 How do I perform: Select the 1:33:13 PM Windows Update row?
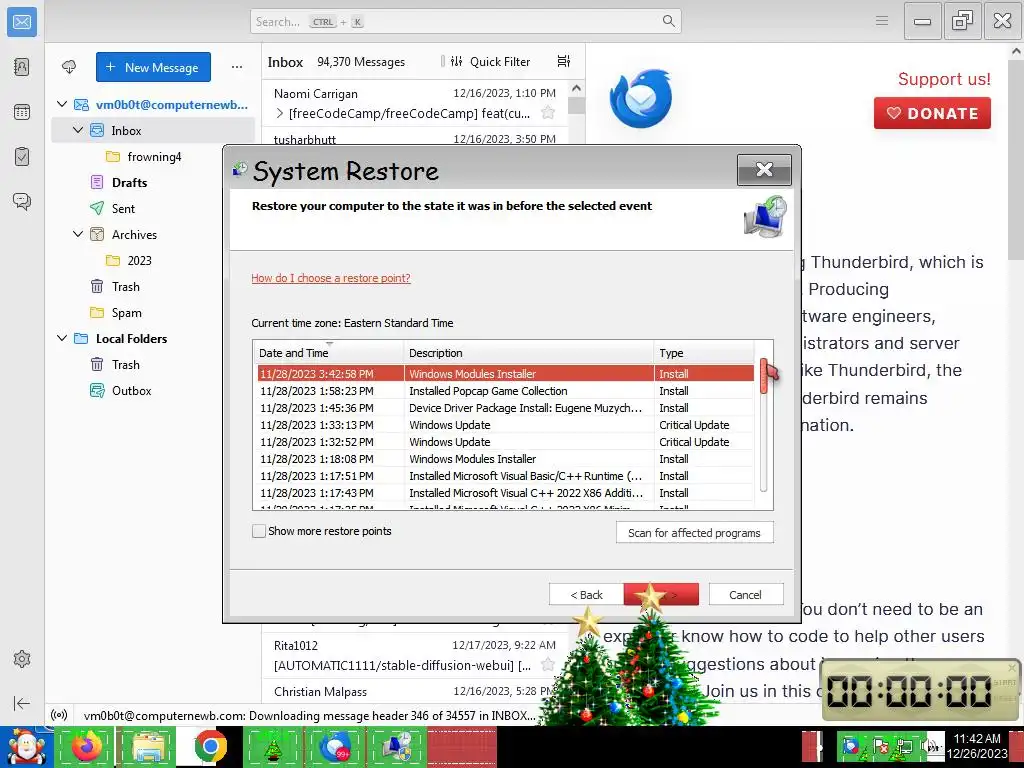point(506,424)
